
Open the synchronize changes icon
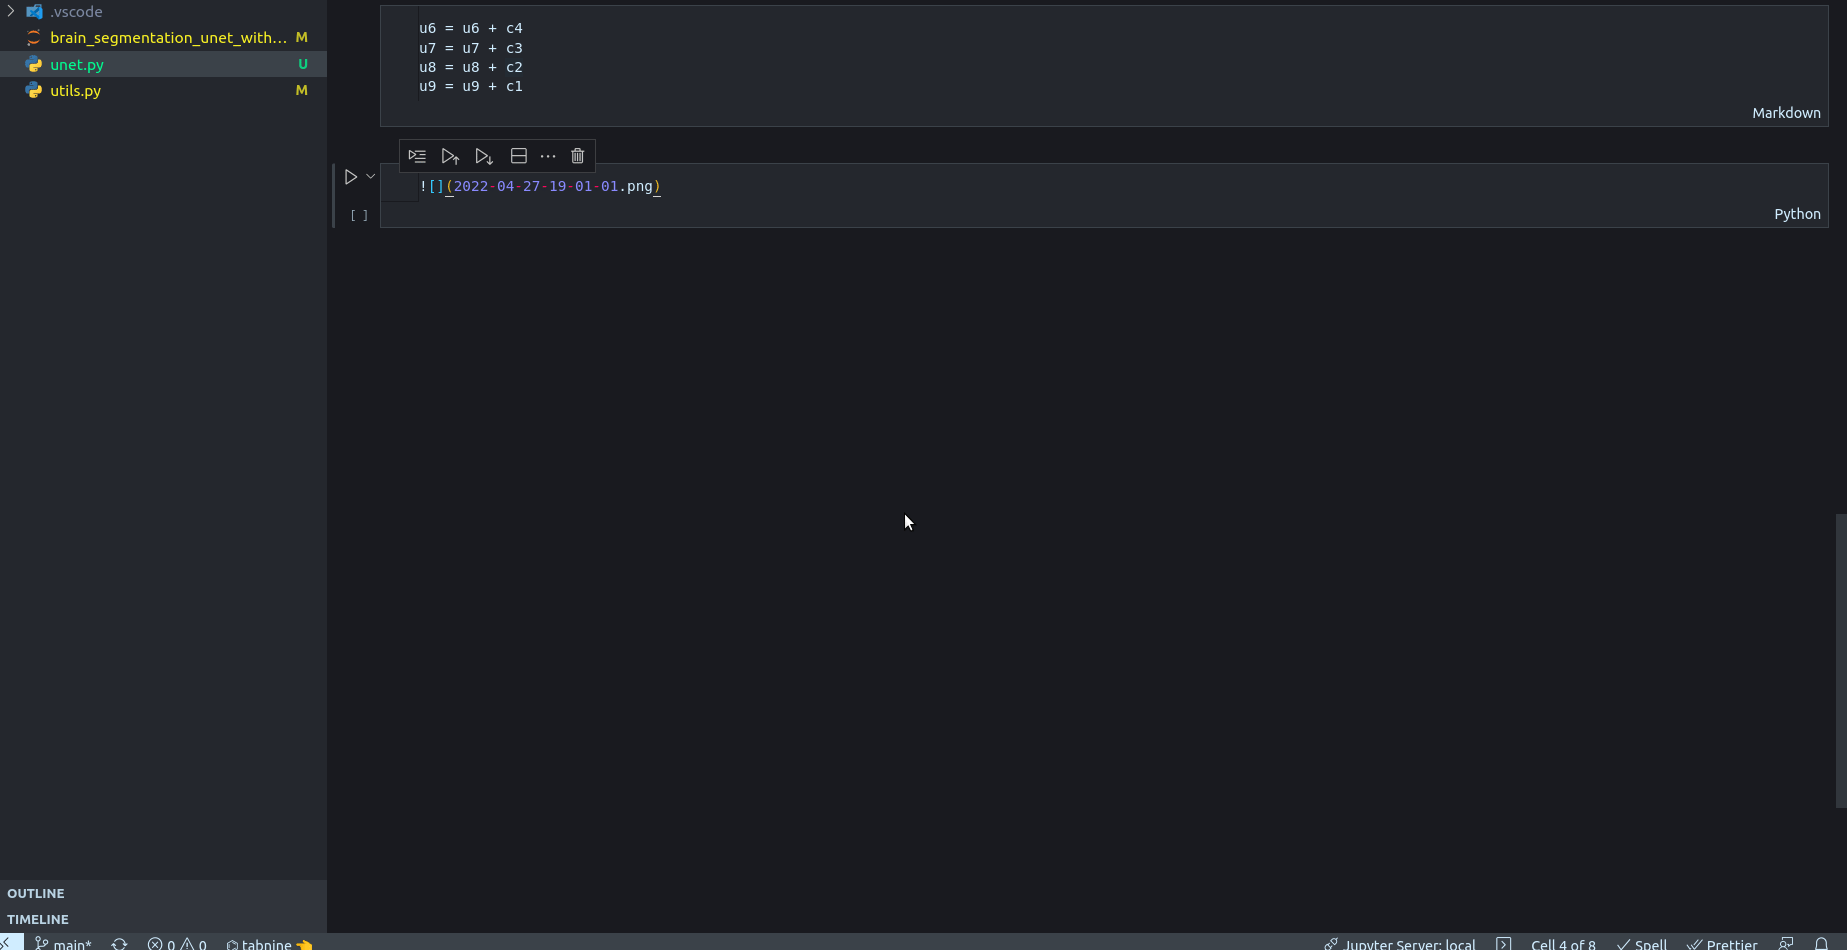click(x=119, y=943)
